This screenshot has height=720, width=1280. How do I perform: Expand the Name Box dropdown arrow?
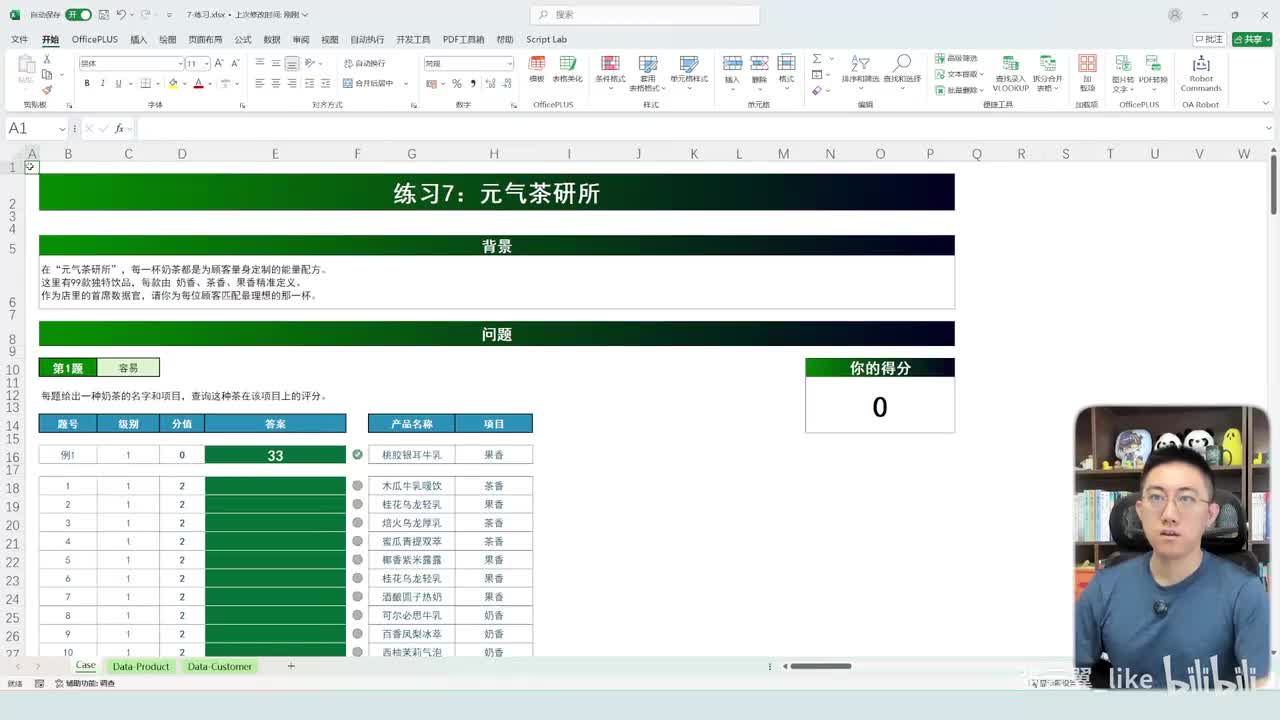[x=62, y=128]
